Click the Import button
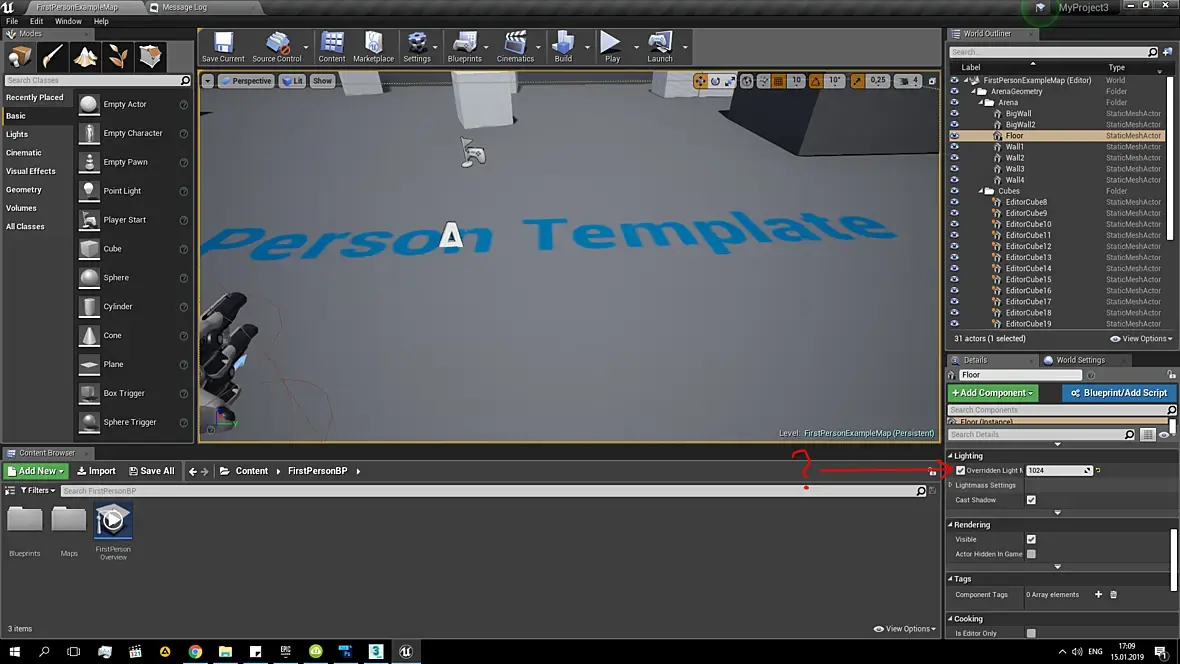Image resolution: width=1180 pixels, height=664 pixels. pos(96,471)
